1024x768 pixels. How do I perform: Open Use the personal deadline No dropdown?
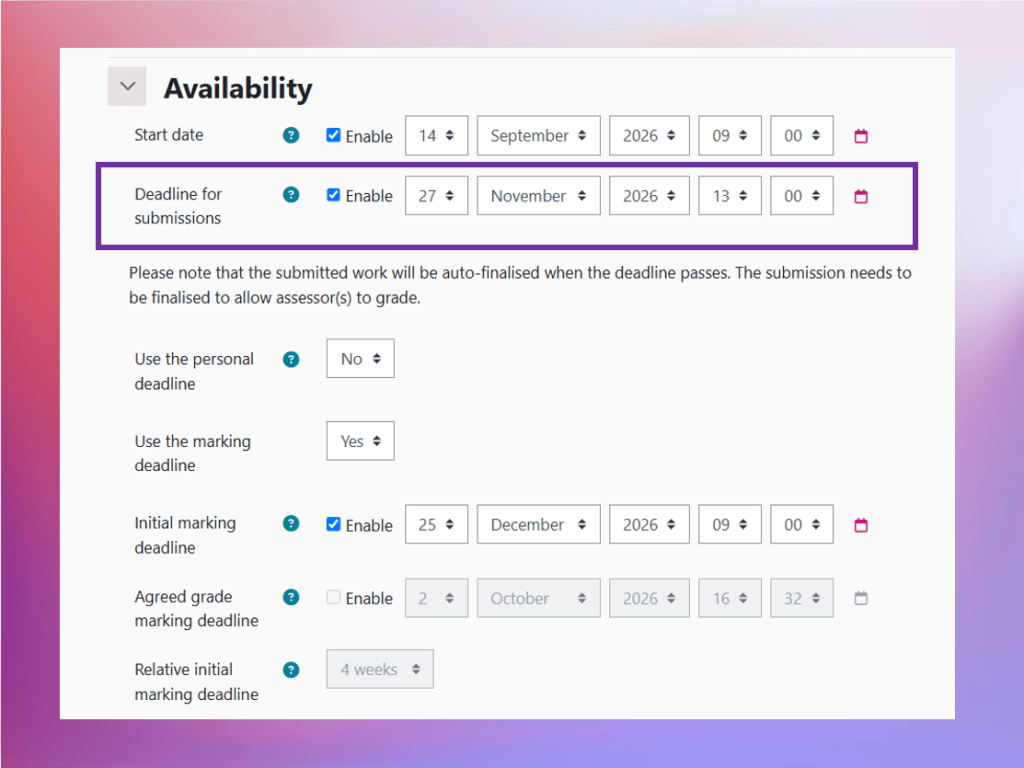[x=360, y=358]
